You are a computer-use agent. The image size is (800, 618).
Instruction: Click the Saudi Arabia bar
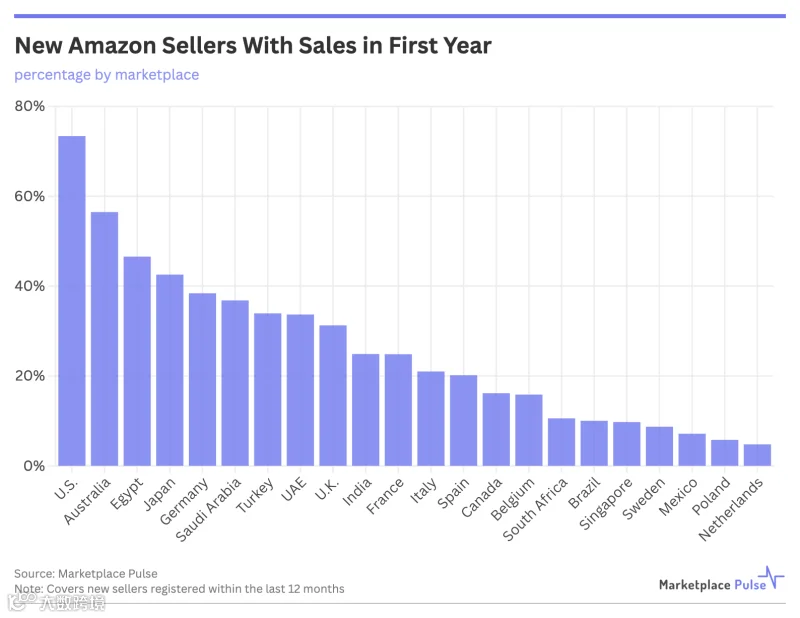pos(235,383)
